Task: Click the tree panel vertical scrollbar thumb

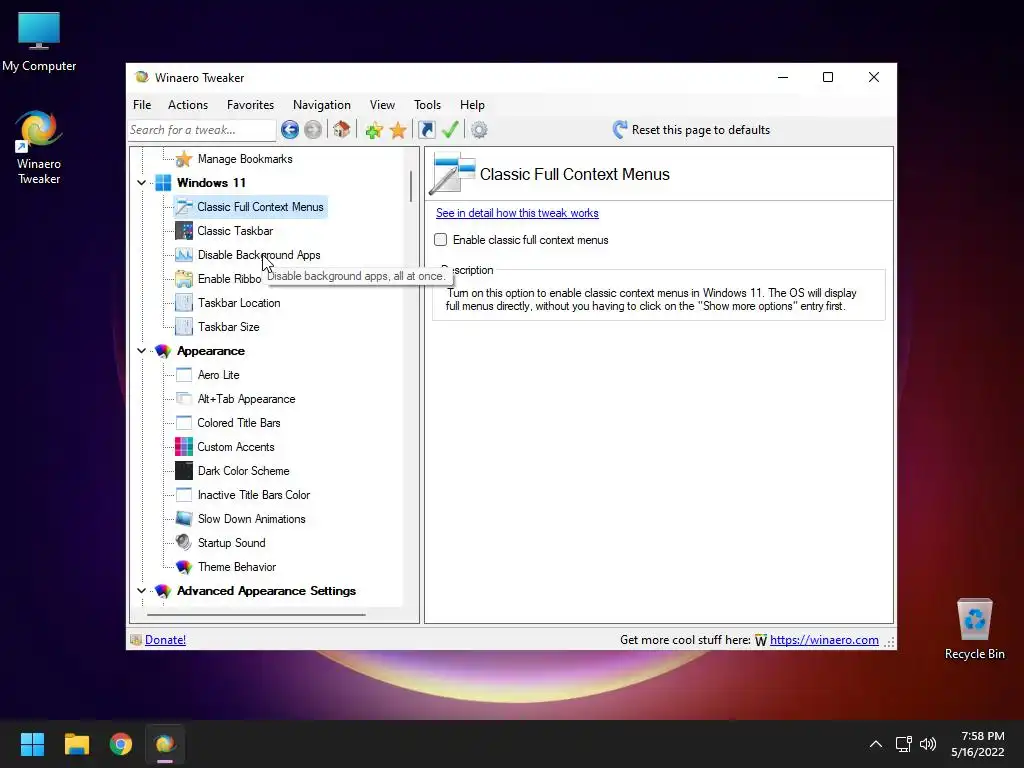Action: (411, 187)
